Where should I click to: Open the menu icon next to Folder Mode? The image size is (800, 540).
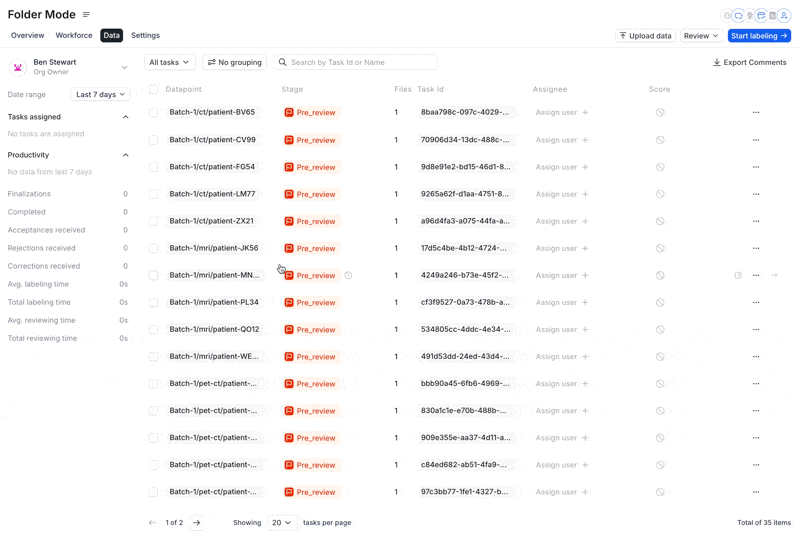click(x=86, y=14)
